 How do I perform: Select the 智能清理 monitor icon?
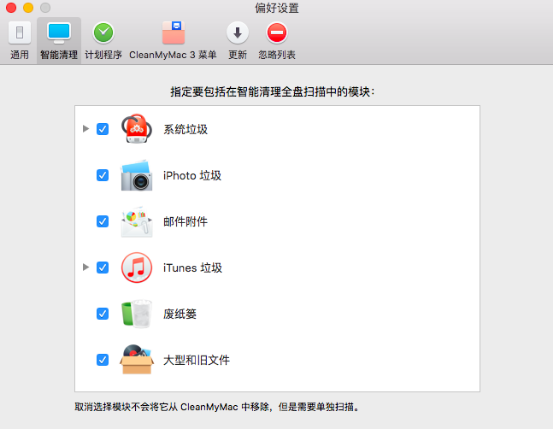(59, 33)
